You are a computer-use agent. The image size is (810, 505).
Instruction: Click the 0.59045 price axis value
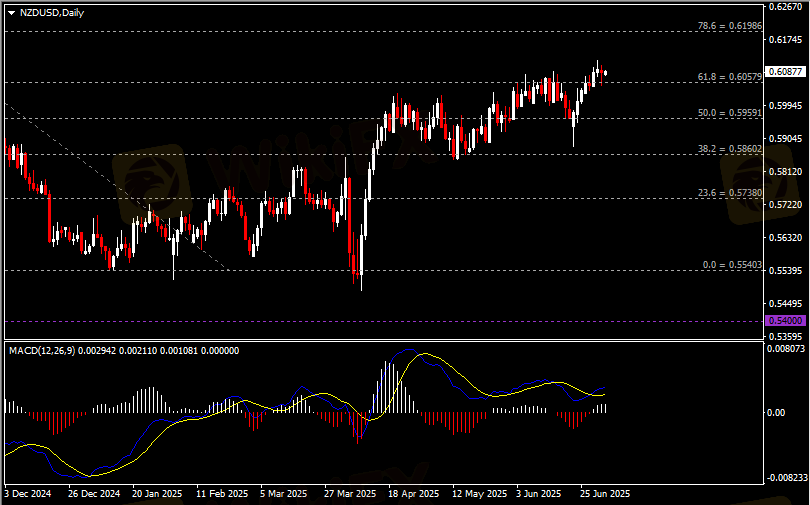(x=785, y=138)
